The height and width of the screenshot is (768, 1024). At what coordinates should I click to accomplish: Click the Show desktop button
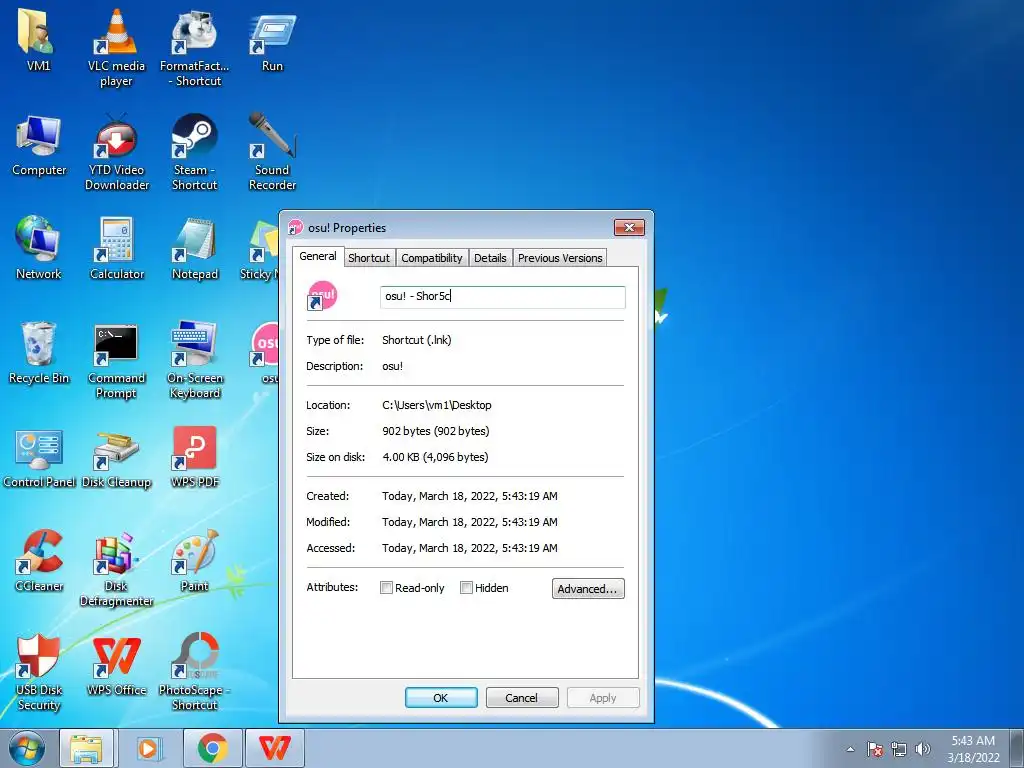(x=1018, y=748)
